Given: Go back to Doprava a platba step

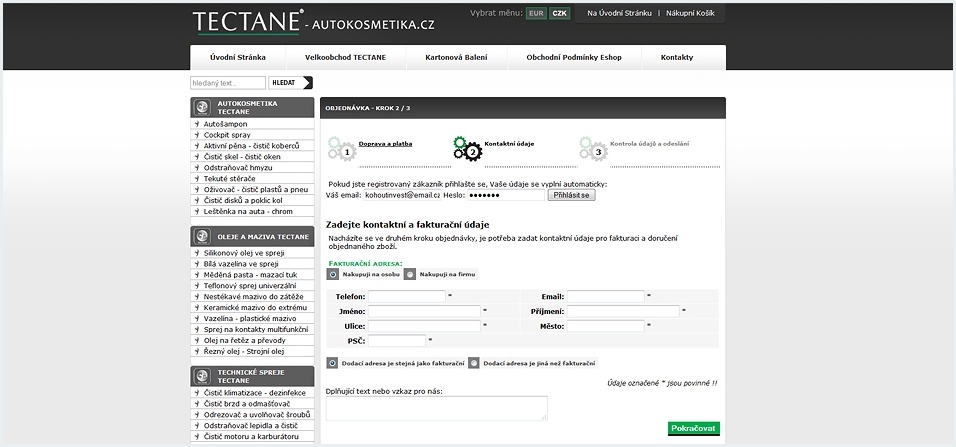Looking at the screenshot, I should coord(385,144).
